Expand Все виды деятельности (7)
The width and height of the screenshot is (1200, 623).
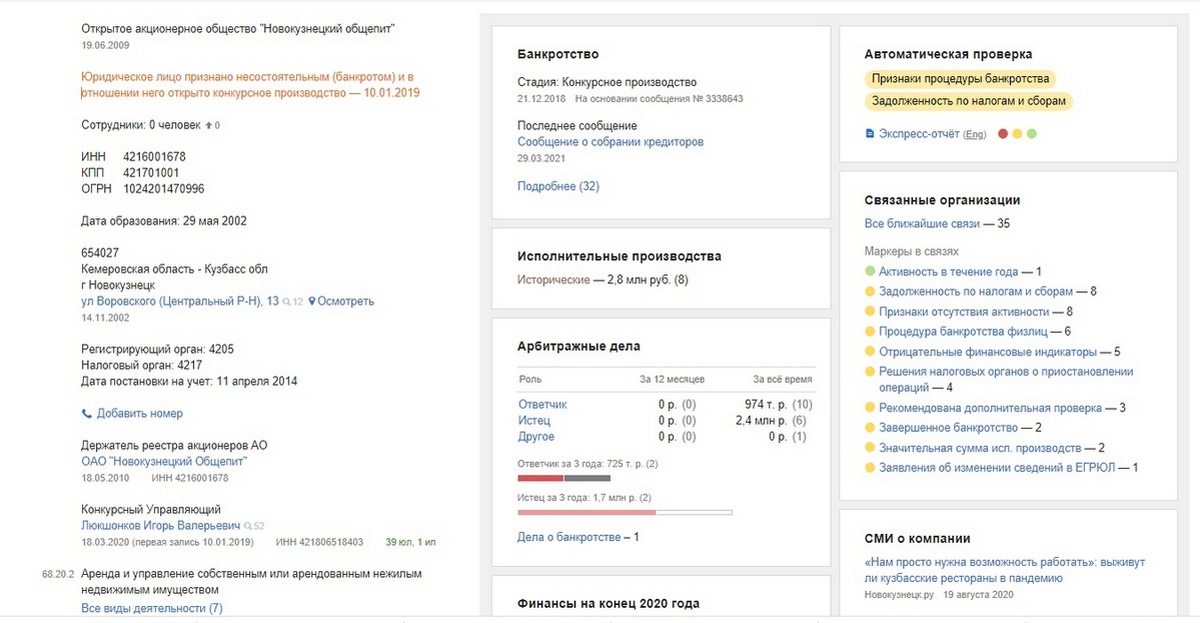click(x=152, y=608)
